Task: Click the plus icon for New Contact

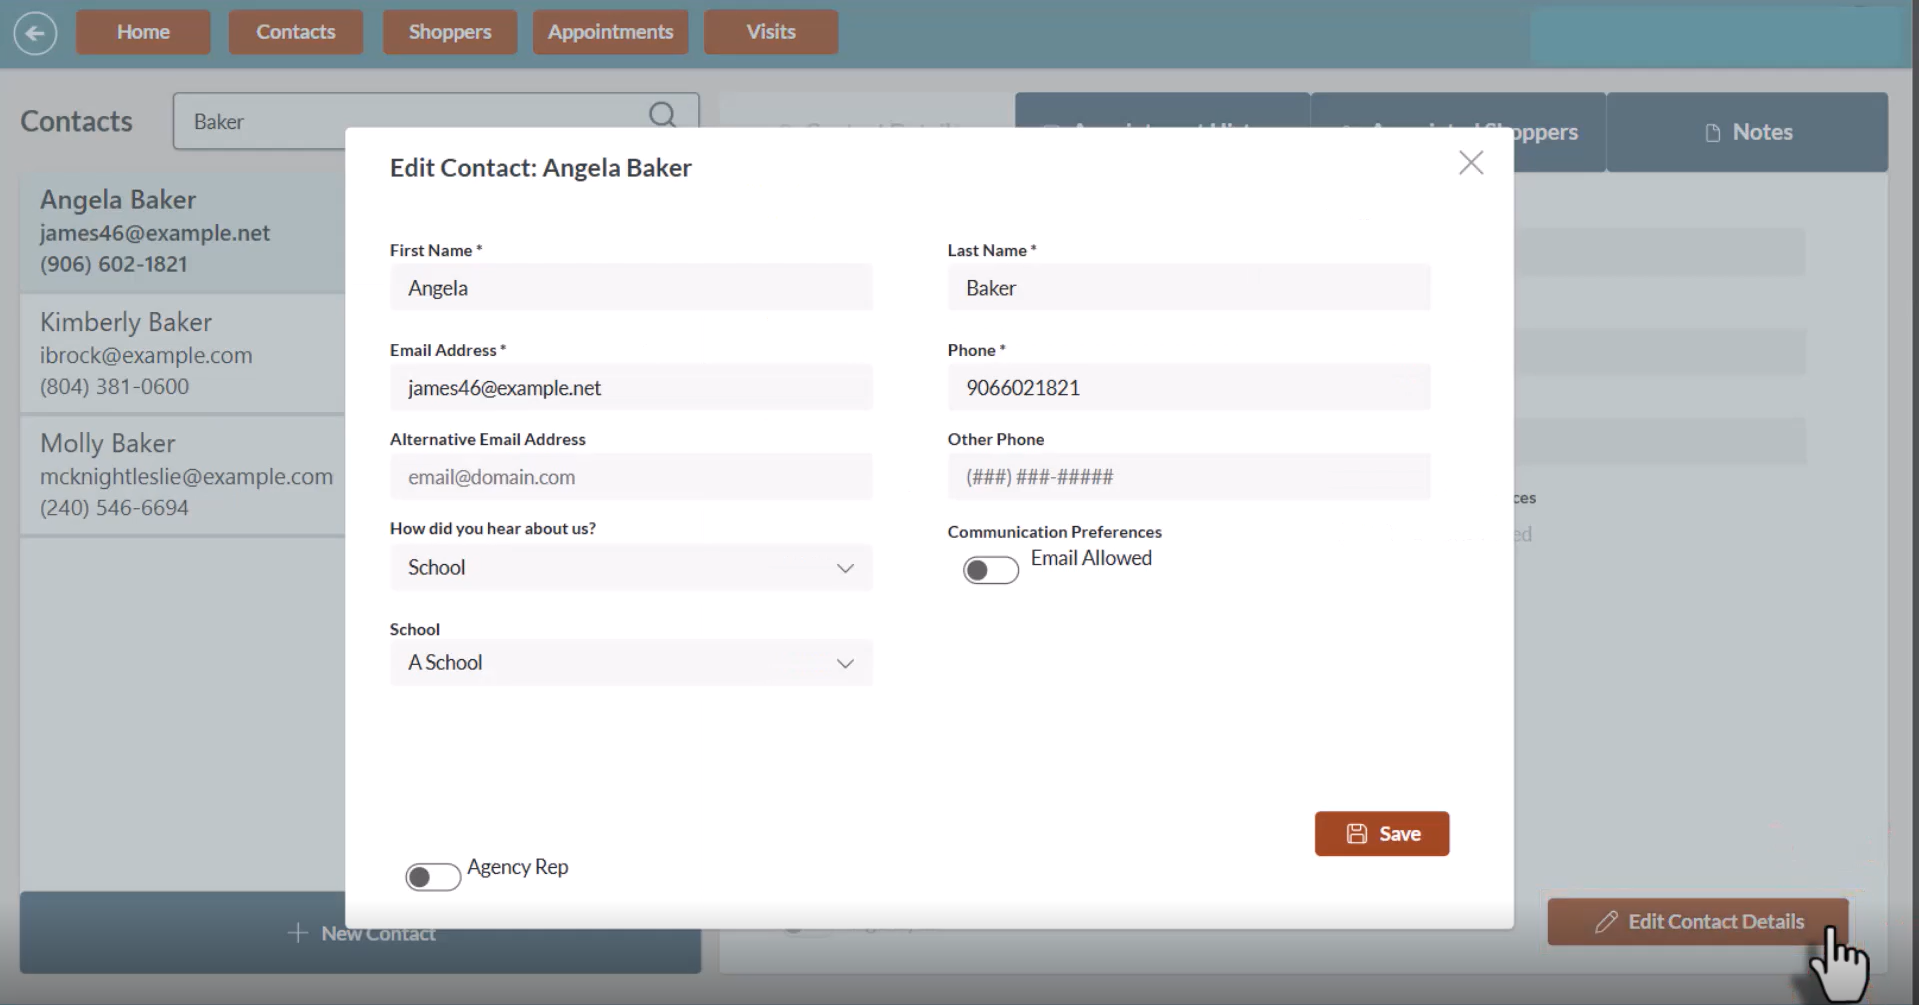Action: pos(297,933)
